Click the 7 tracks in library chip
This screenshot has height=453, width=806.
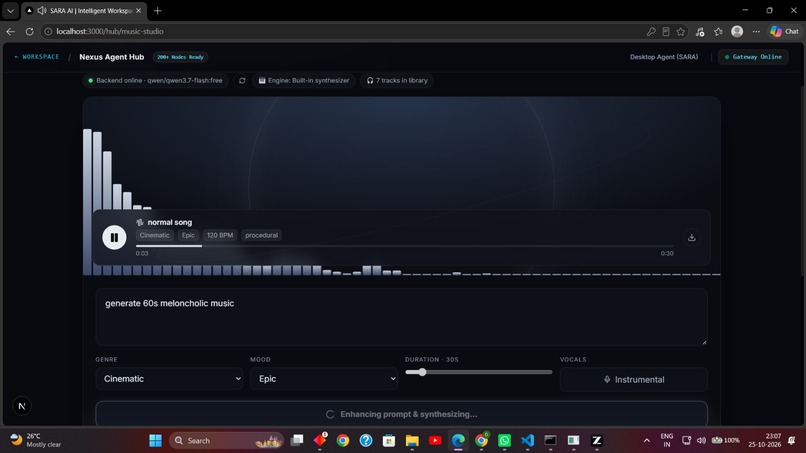(397, 81)
